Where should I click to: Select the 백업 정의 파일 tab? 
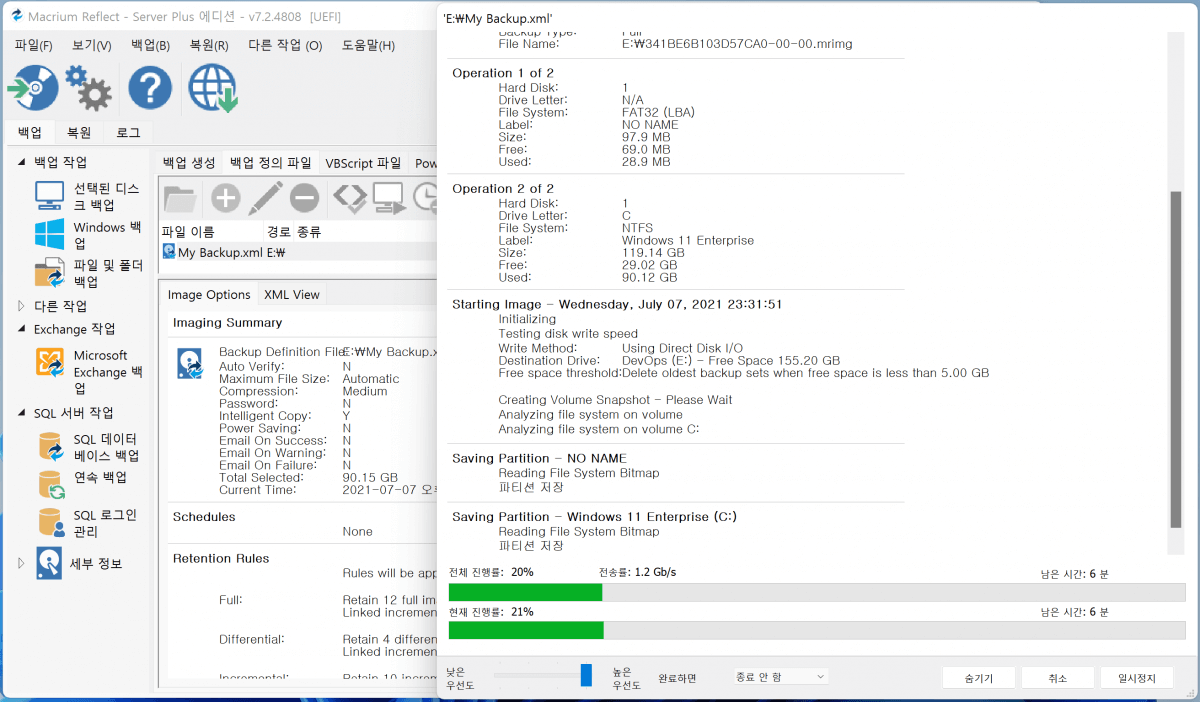[271, 163]
